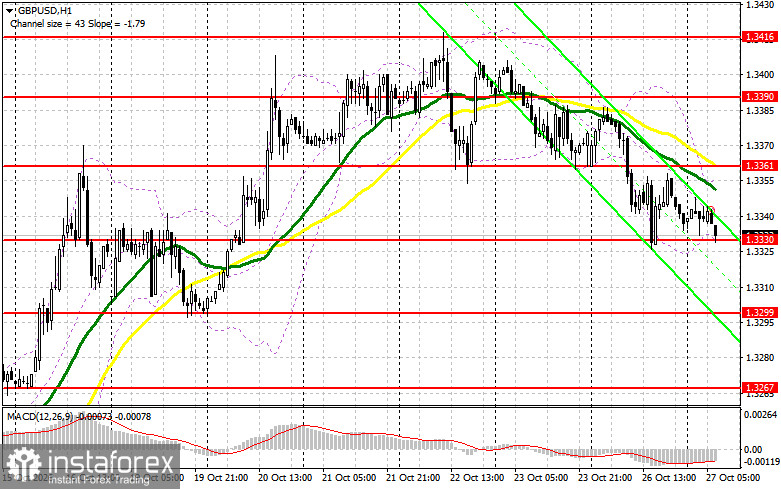Viewport: 781px width, 489px height.
Task: Click the 1.3370 price axis value
Action: [x=760, y=145]
